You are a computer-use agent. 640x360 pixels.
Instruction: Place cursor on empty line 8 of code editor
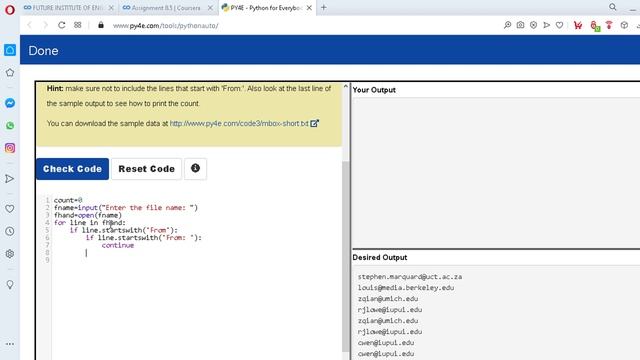(x=86, y=253)
